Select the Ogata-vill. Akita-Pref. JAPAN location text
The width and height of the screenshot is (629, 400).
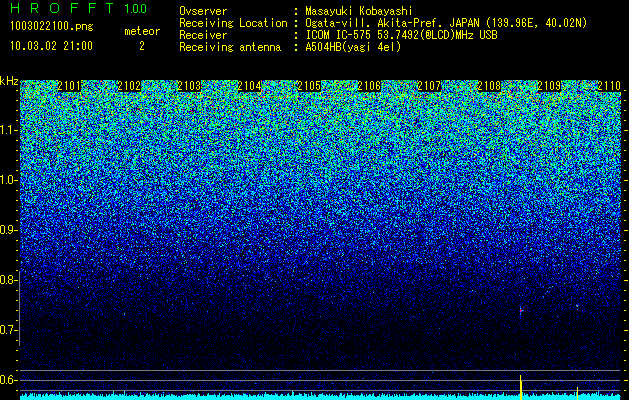point(446,23)
